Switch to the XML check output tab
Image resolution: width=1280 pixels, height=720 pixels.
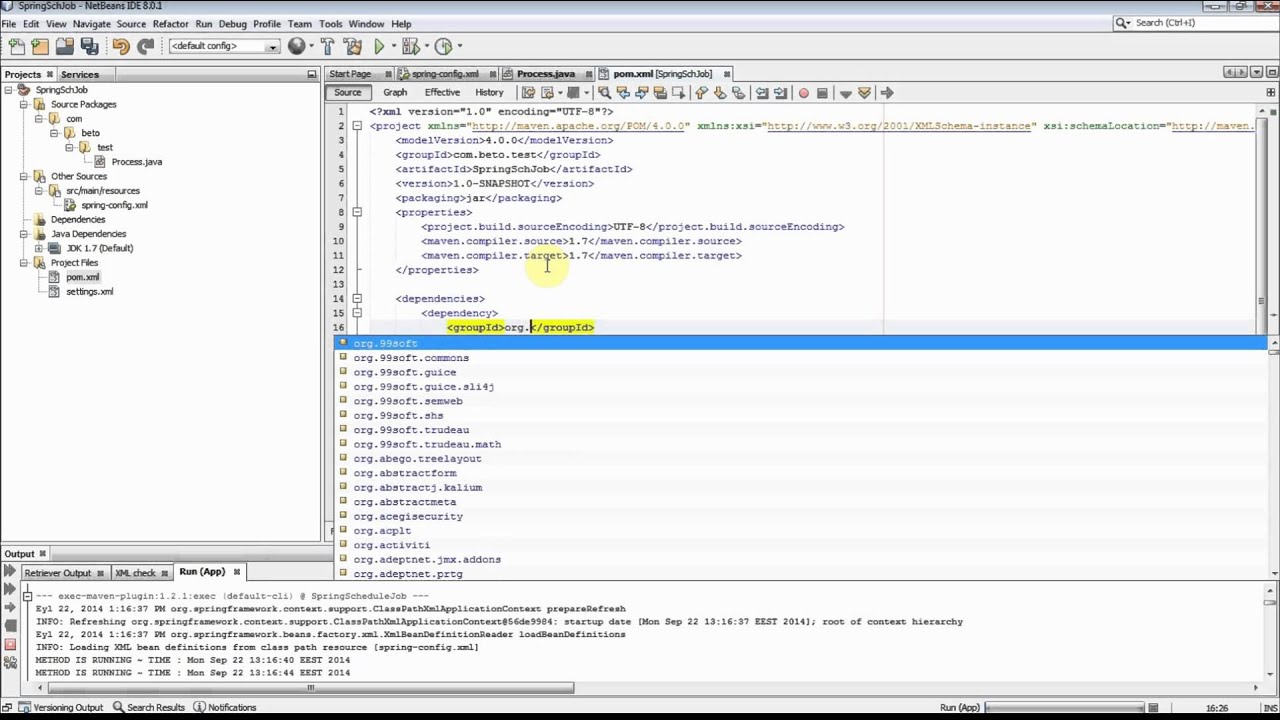135,573
